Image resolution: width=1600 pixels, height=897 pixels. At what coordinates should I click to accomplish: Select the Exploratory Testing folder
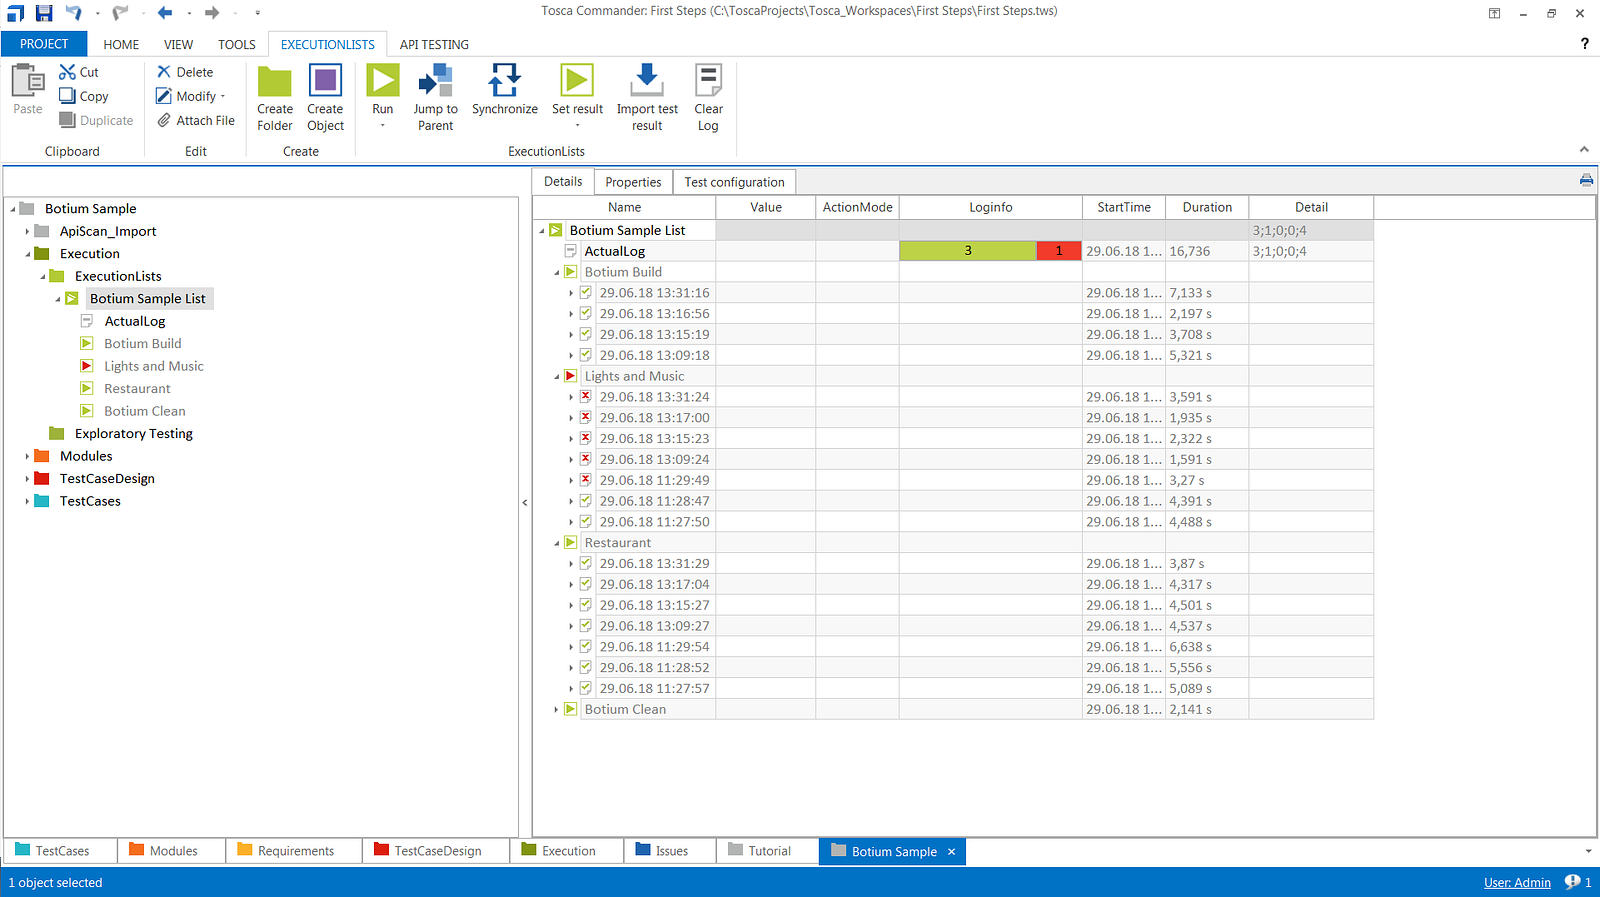(x=134, y=433)
